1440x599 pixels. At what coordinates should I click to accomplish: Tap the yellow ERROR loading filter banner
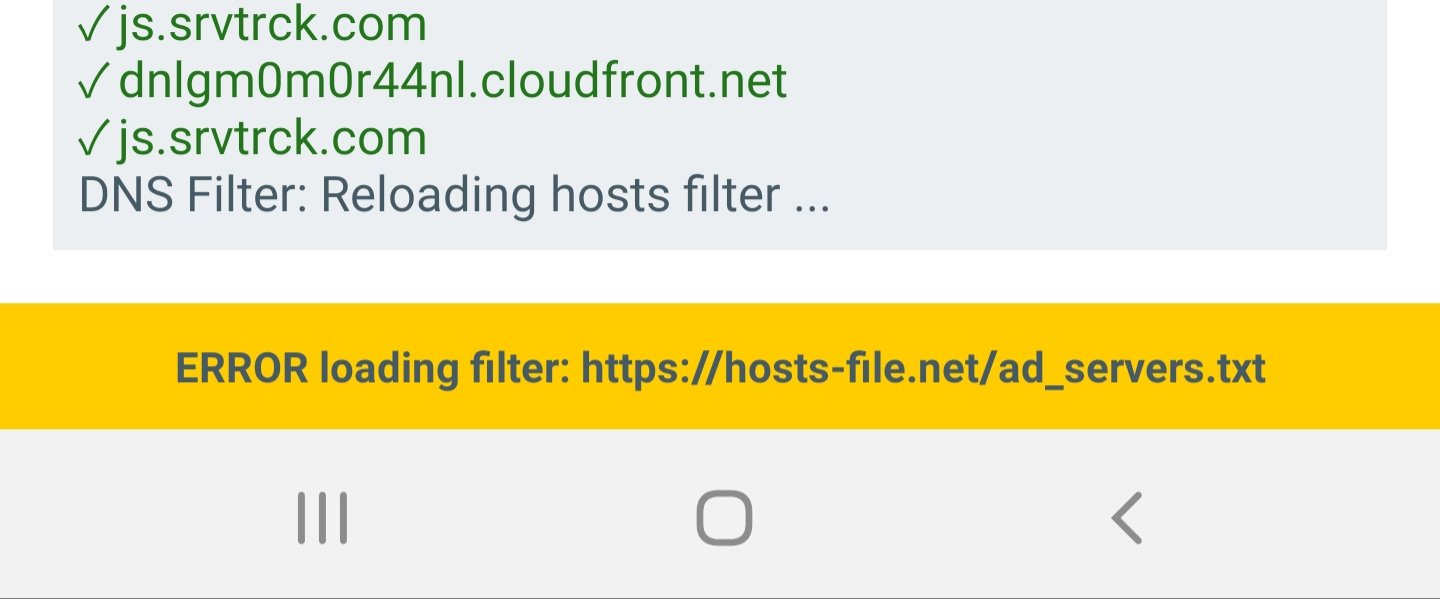pyautogui.click(x=720, y=367)
